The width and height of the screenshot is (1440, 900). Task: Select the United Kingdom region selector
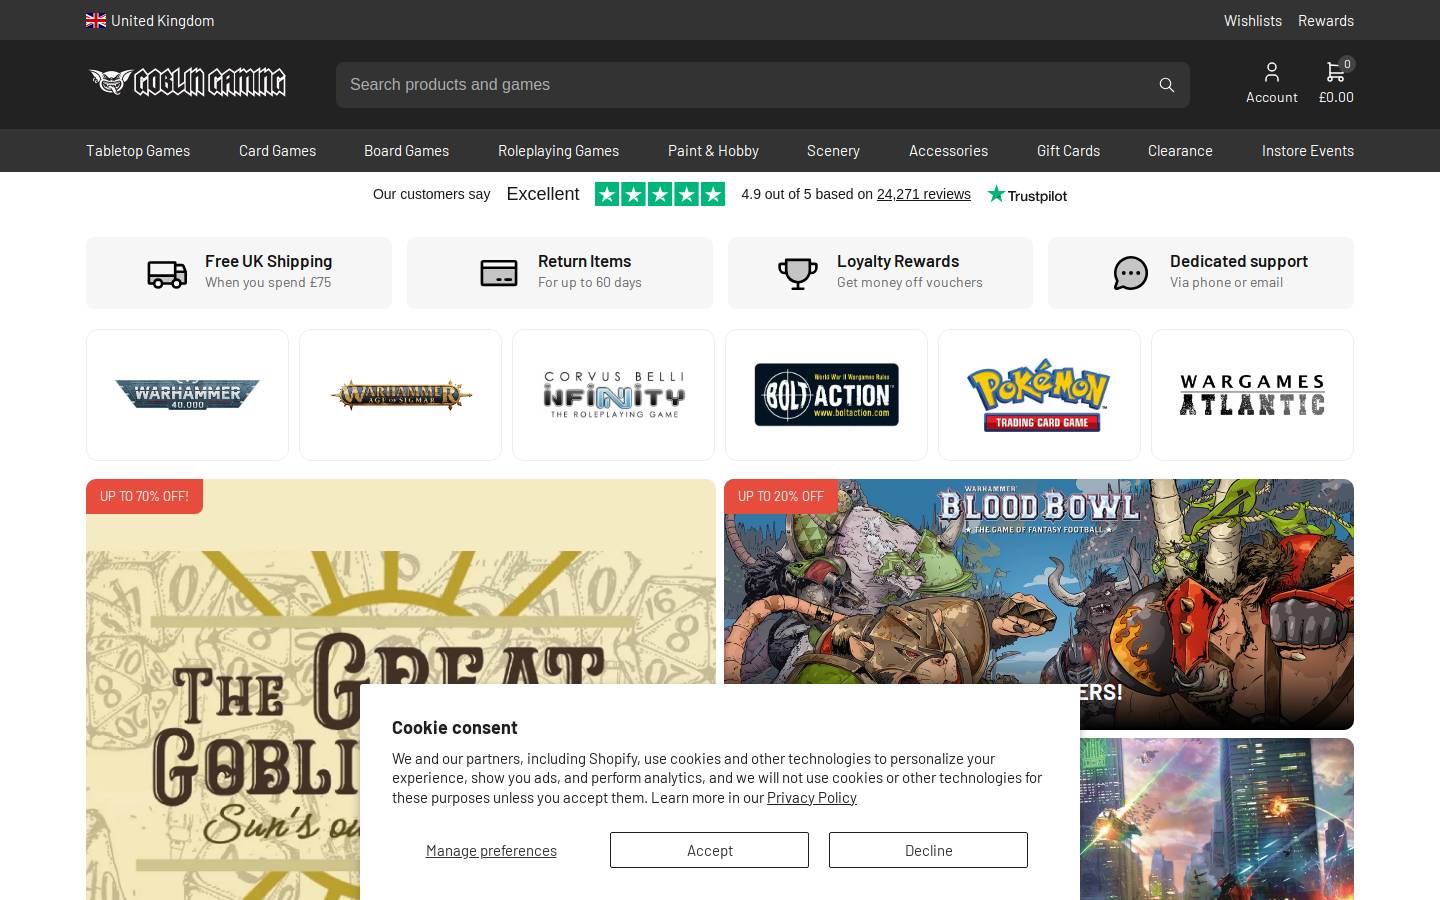[x=150, y=20]
